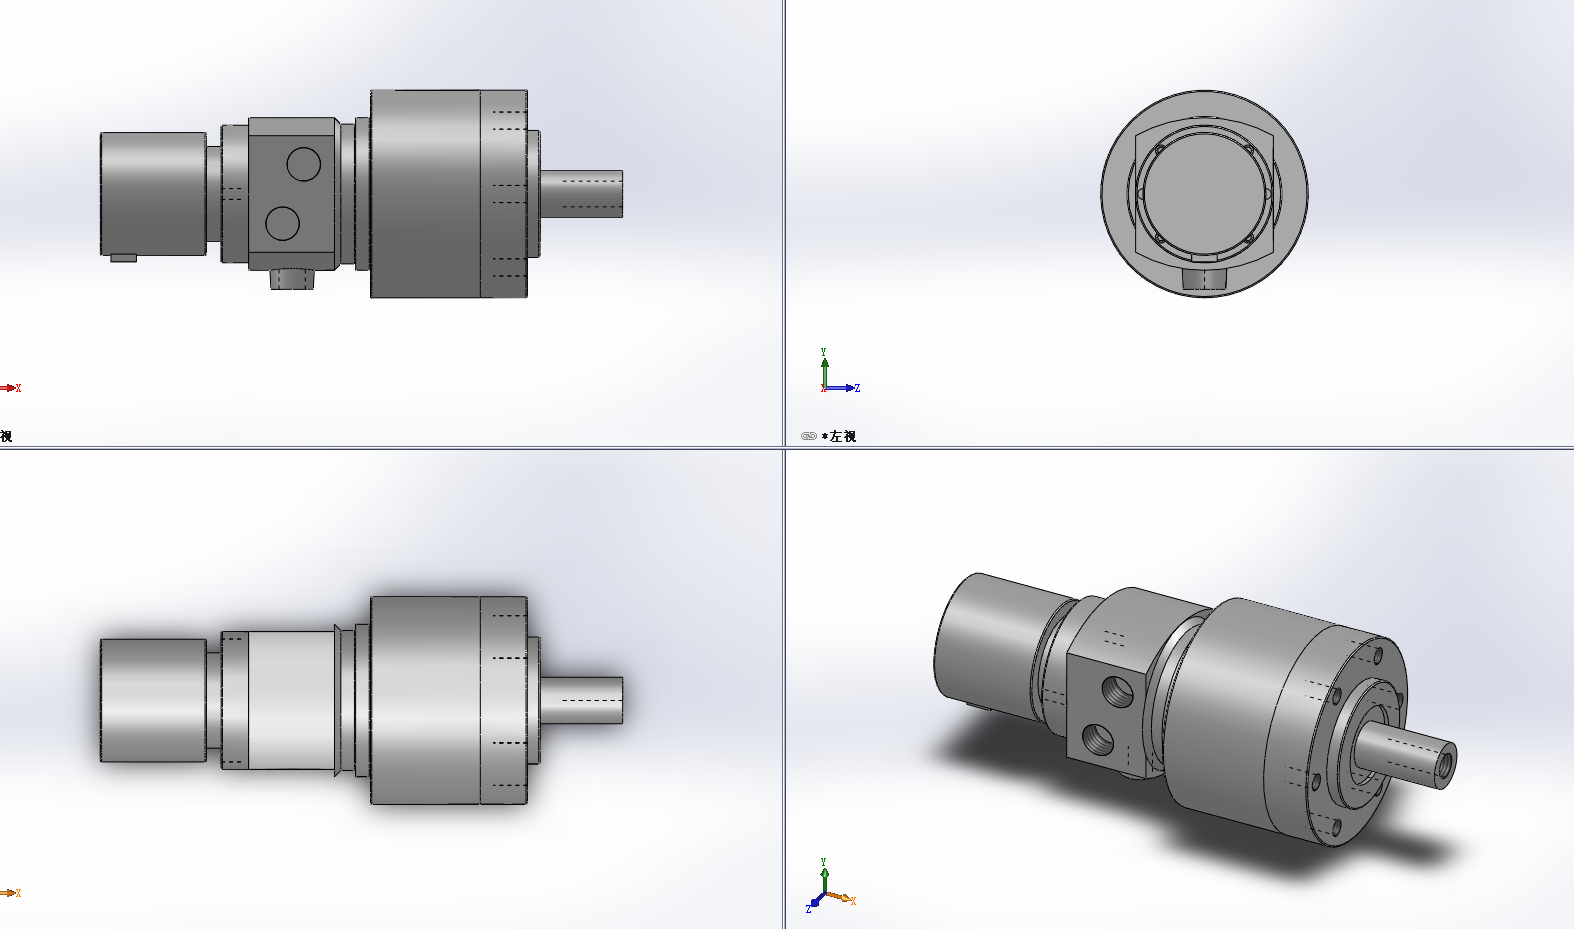Select the circular end face in the 左视 viewport
Image resolution: width=1574 pixels, height=929 pixels.
point(1204,193)
